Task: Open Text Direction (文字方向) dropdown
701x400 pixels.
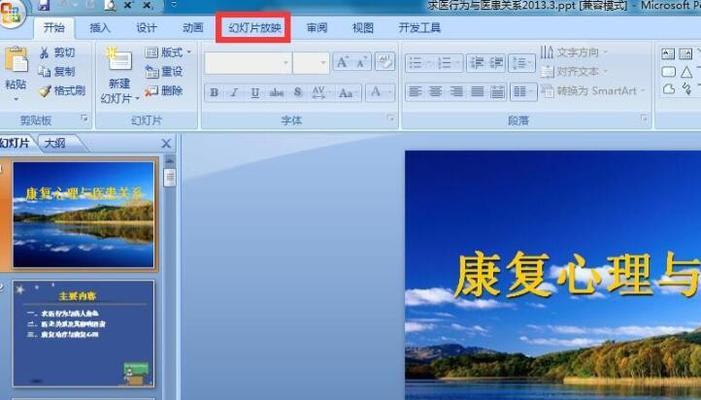Action: click(575, 52)
